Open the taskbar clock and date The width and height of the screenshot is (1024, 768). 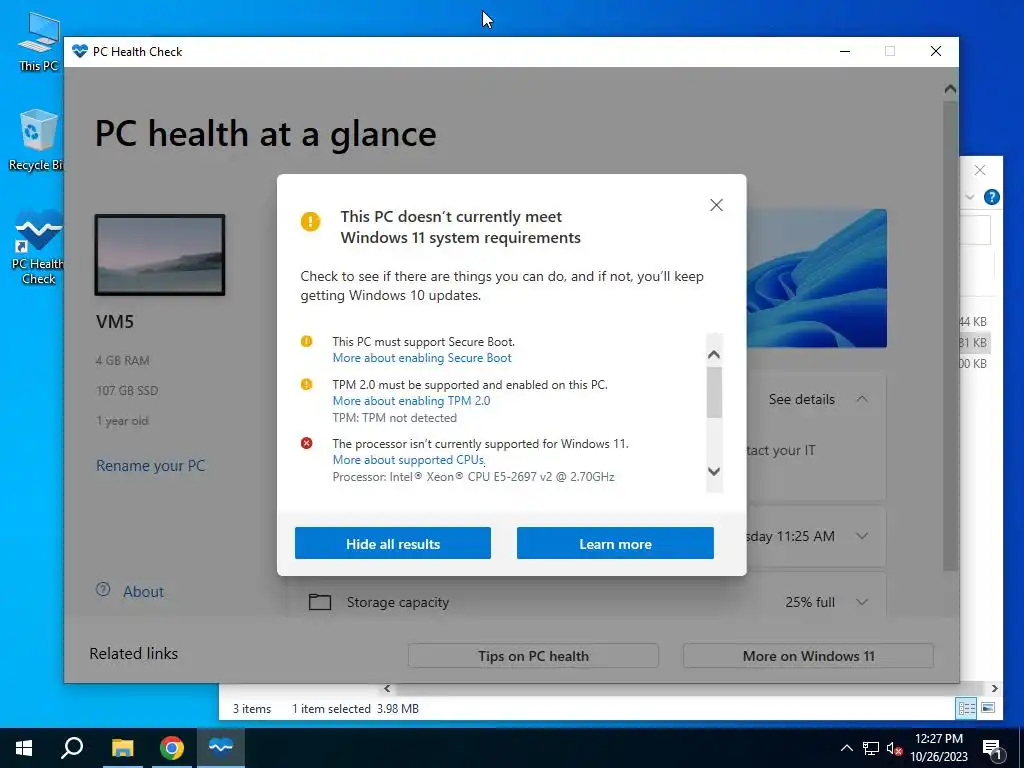pos(939,748)
